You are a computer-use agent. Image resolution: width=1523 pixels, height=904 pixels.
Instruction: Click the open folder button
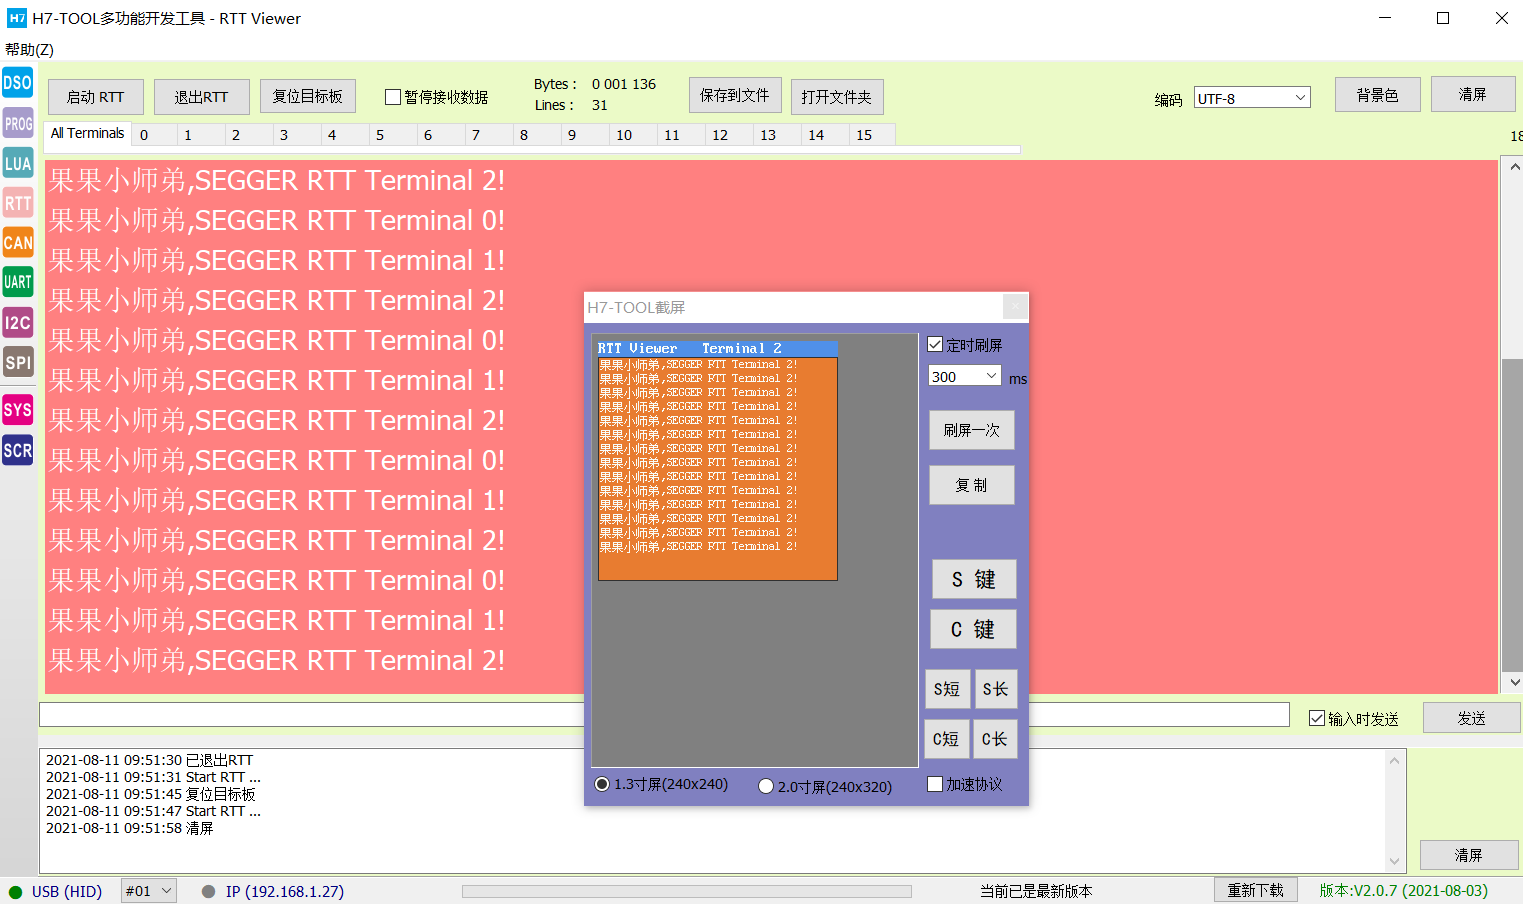837,97
